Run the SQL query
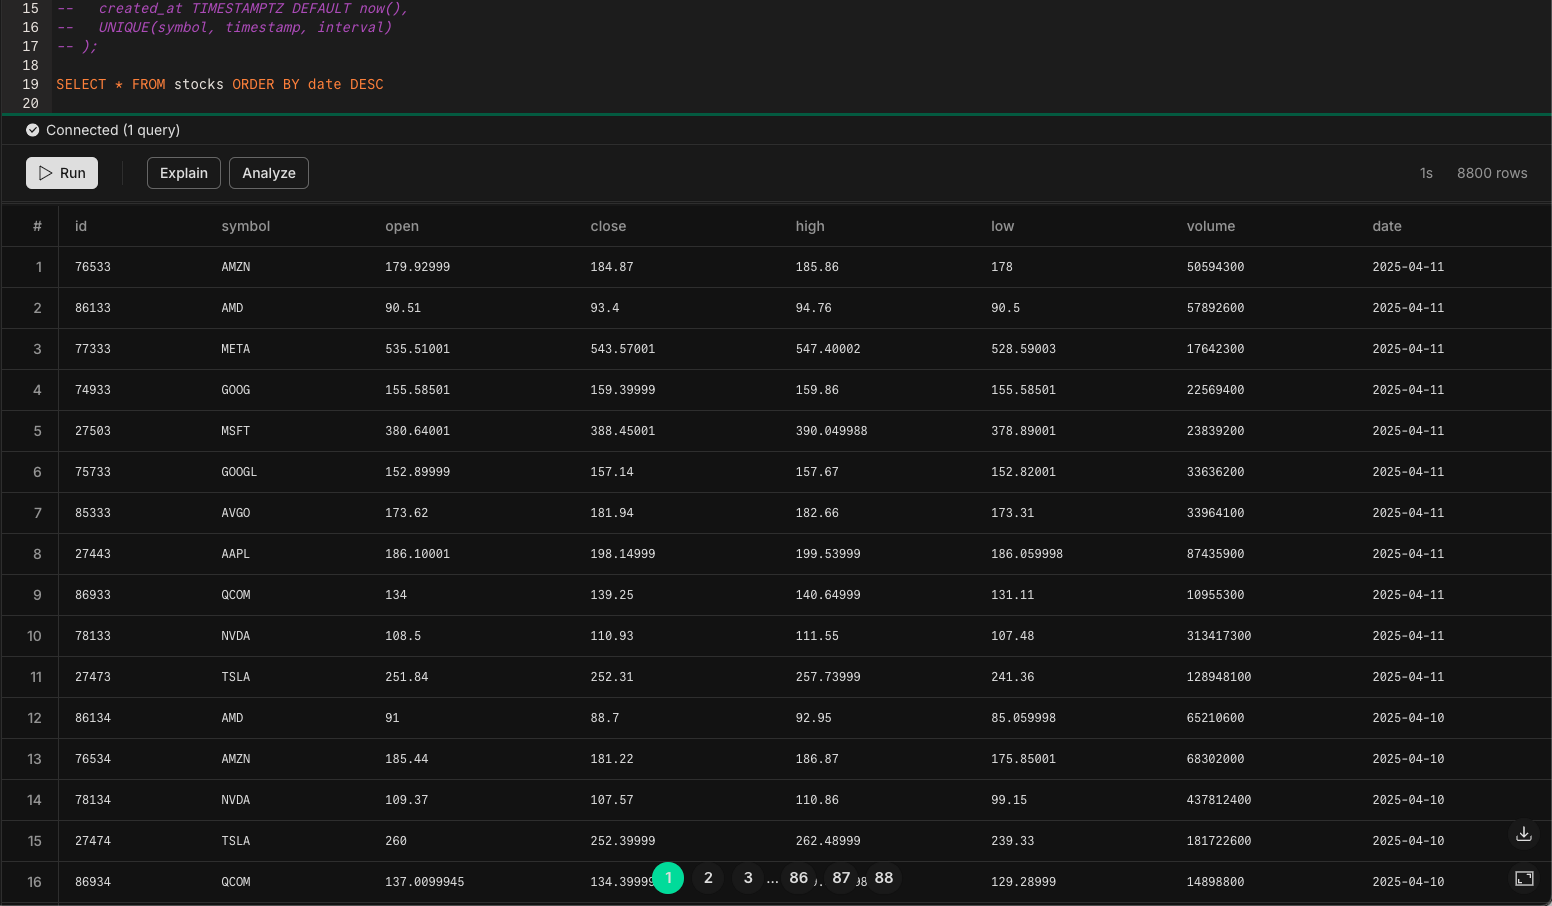This screenshot has width=1552, height=906. point(62,173)
